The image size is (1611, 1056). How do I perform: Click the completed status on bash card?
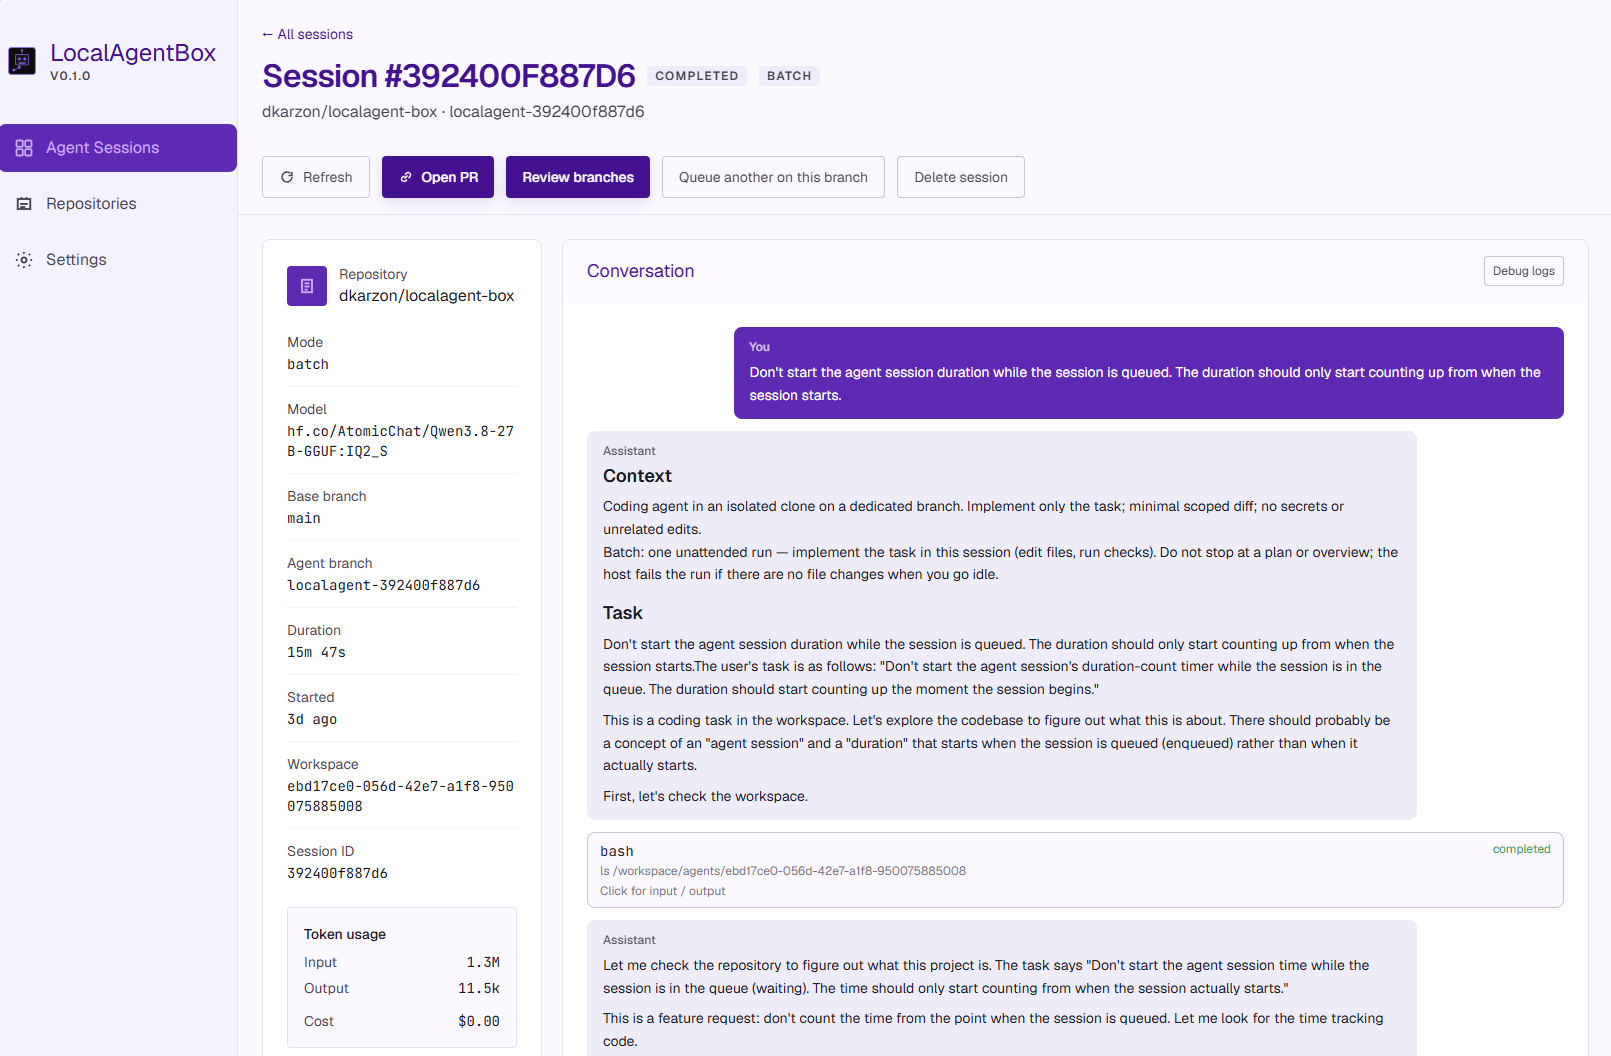1521,849
